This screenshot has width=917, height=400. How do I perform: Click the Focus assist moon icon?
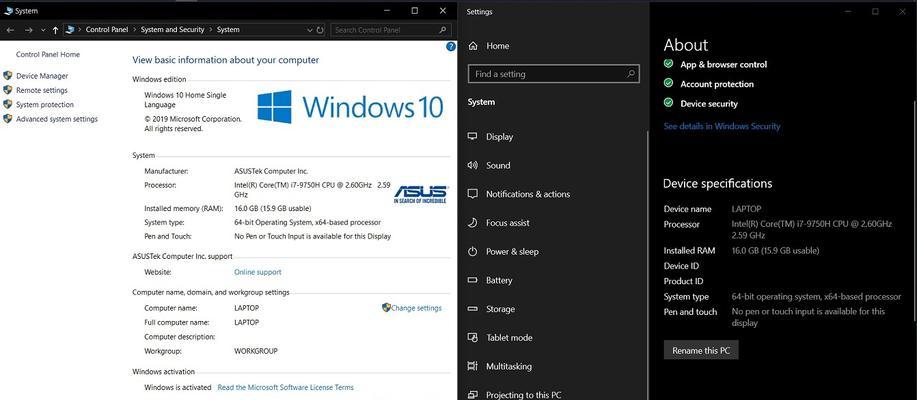point(473,223)
